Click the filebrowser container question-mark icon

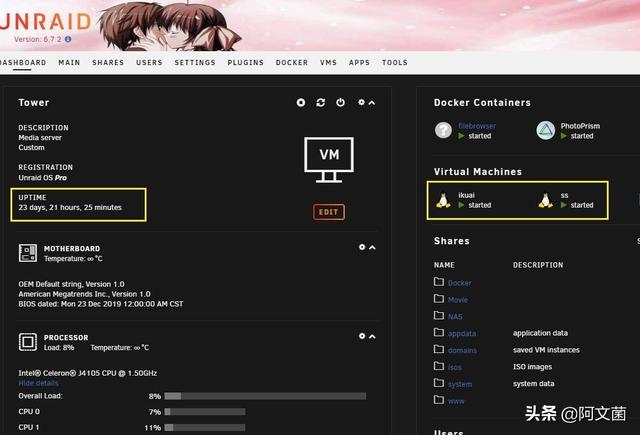pos(443,131)
